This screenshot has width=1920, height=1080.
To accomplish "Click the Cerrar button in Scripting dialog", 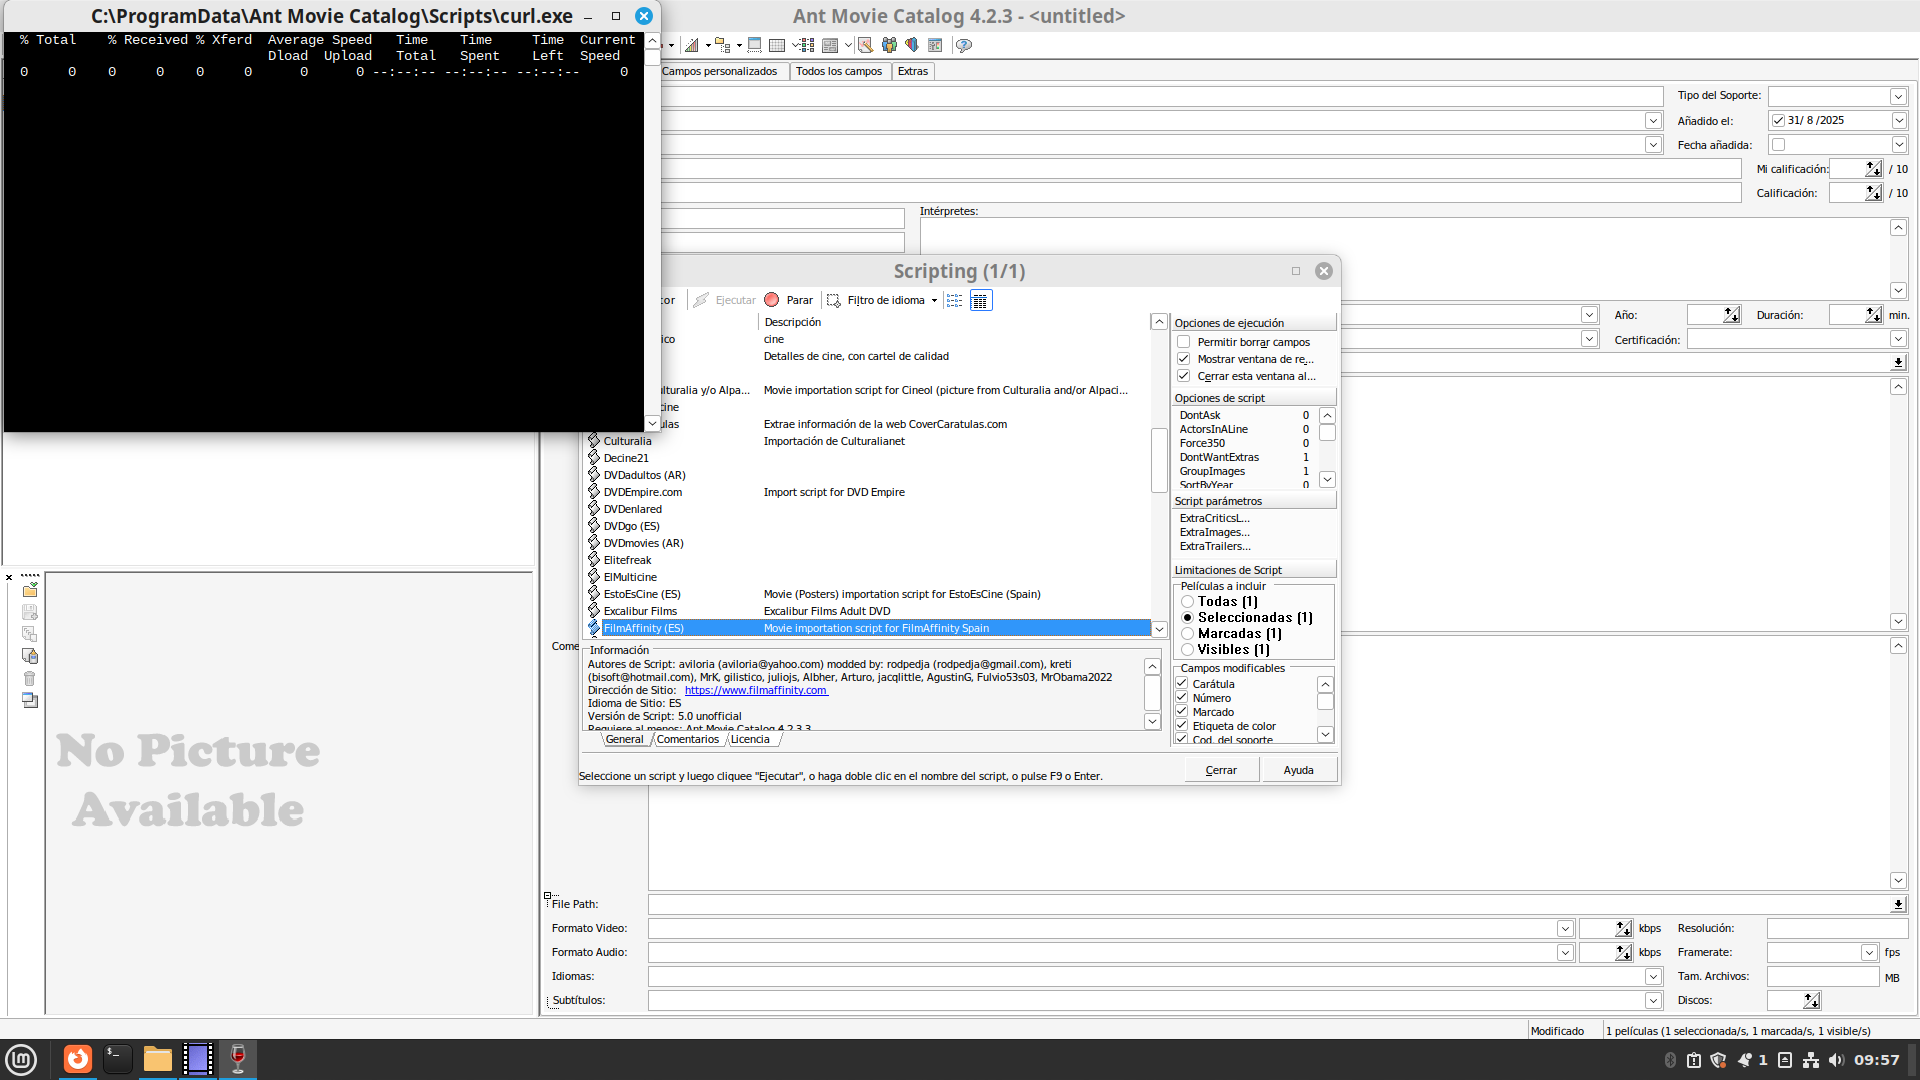I will click(x=1221, y=770).
